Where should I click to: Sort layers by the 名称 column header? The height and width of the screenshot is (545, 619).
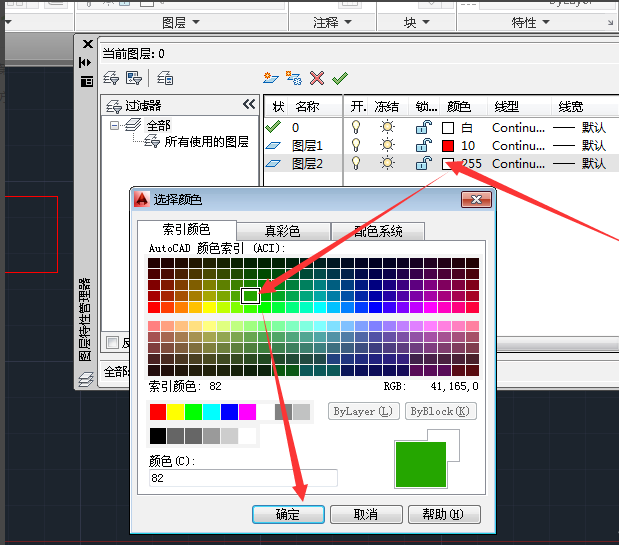coord(307,106)
